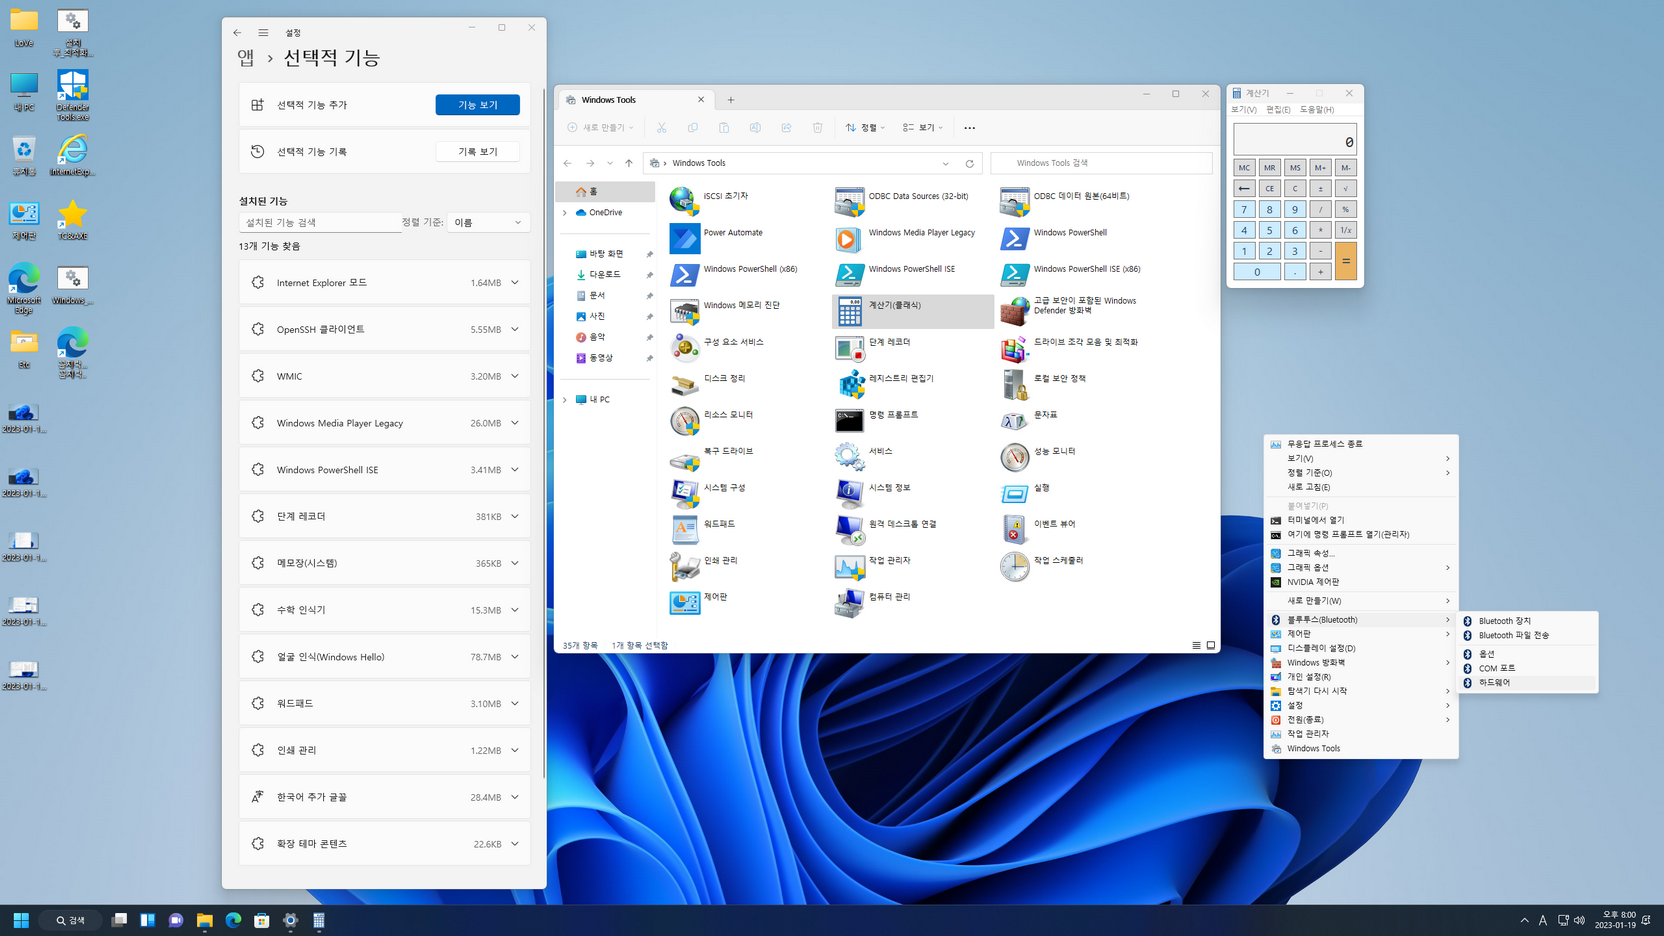The width and height of the screenshot is (1664, 936).
Task: Click 설치된 기능 검색 field
Action: point(319,222)
